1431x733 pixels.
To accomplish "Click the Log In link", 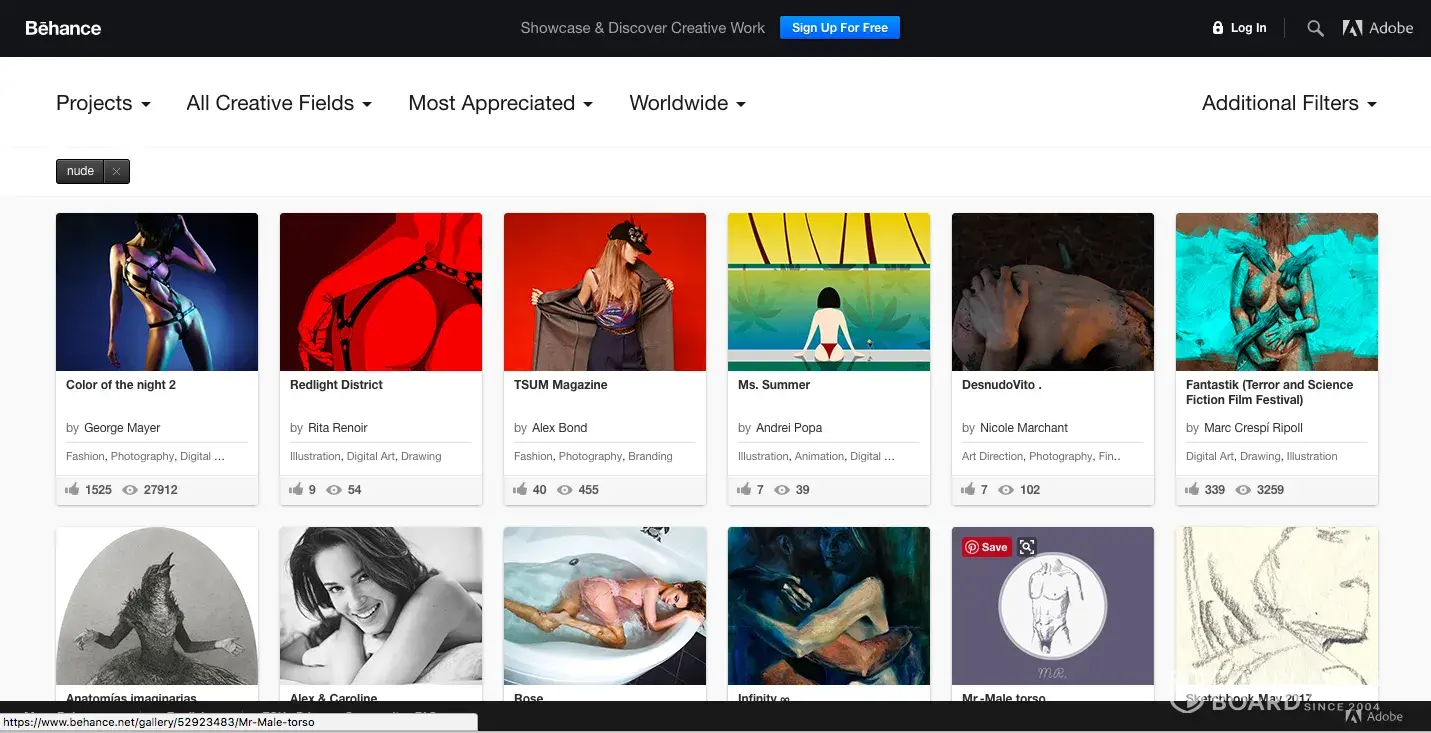I will 1248,28.
